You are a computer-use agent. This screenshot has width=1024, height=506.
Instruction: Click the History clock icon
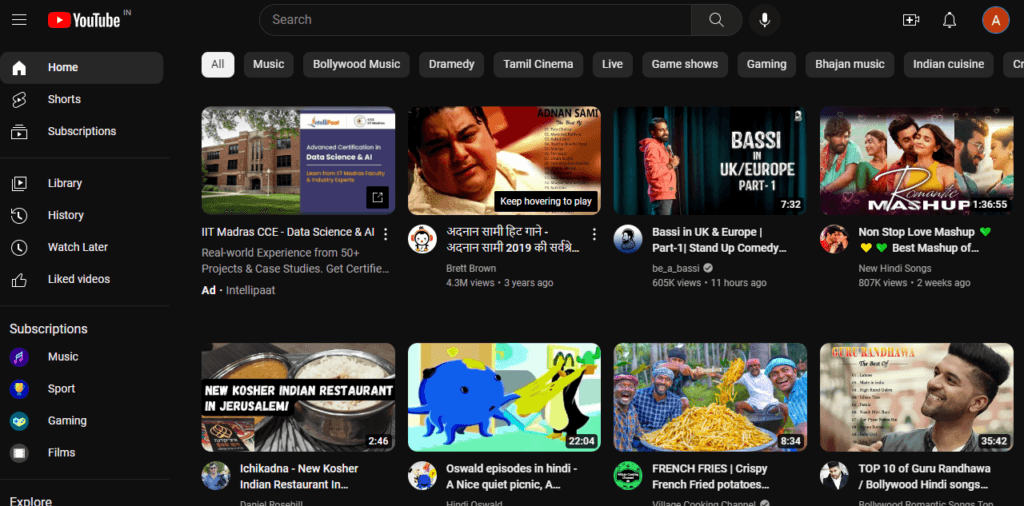click(x=20, y=215)
